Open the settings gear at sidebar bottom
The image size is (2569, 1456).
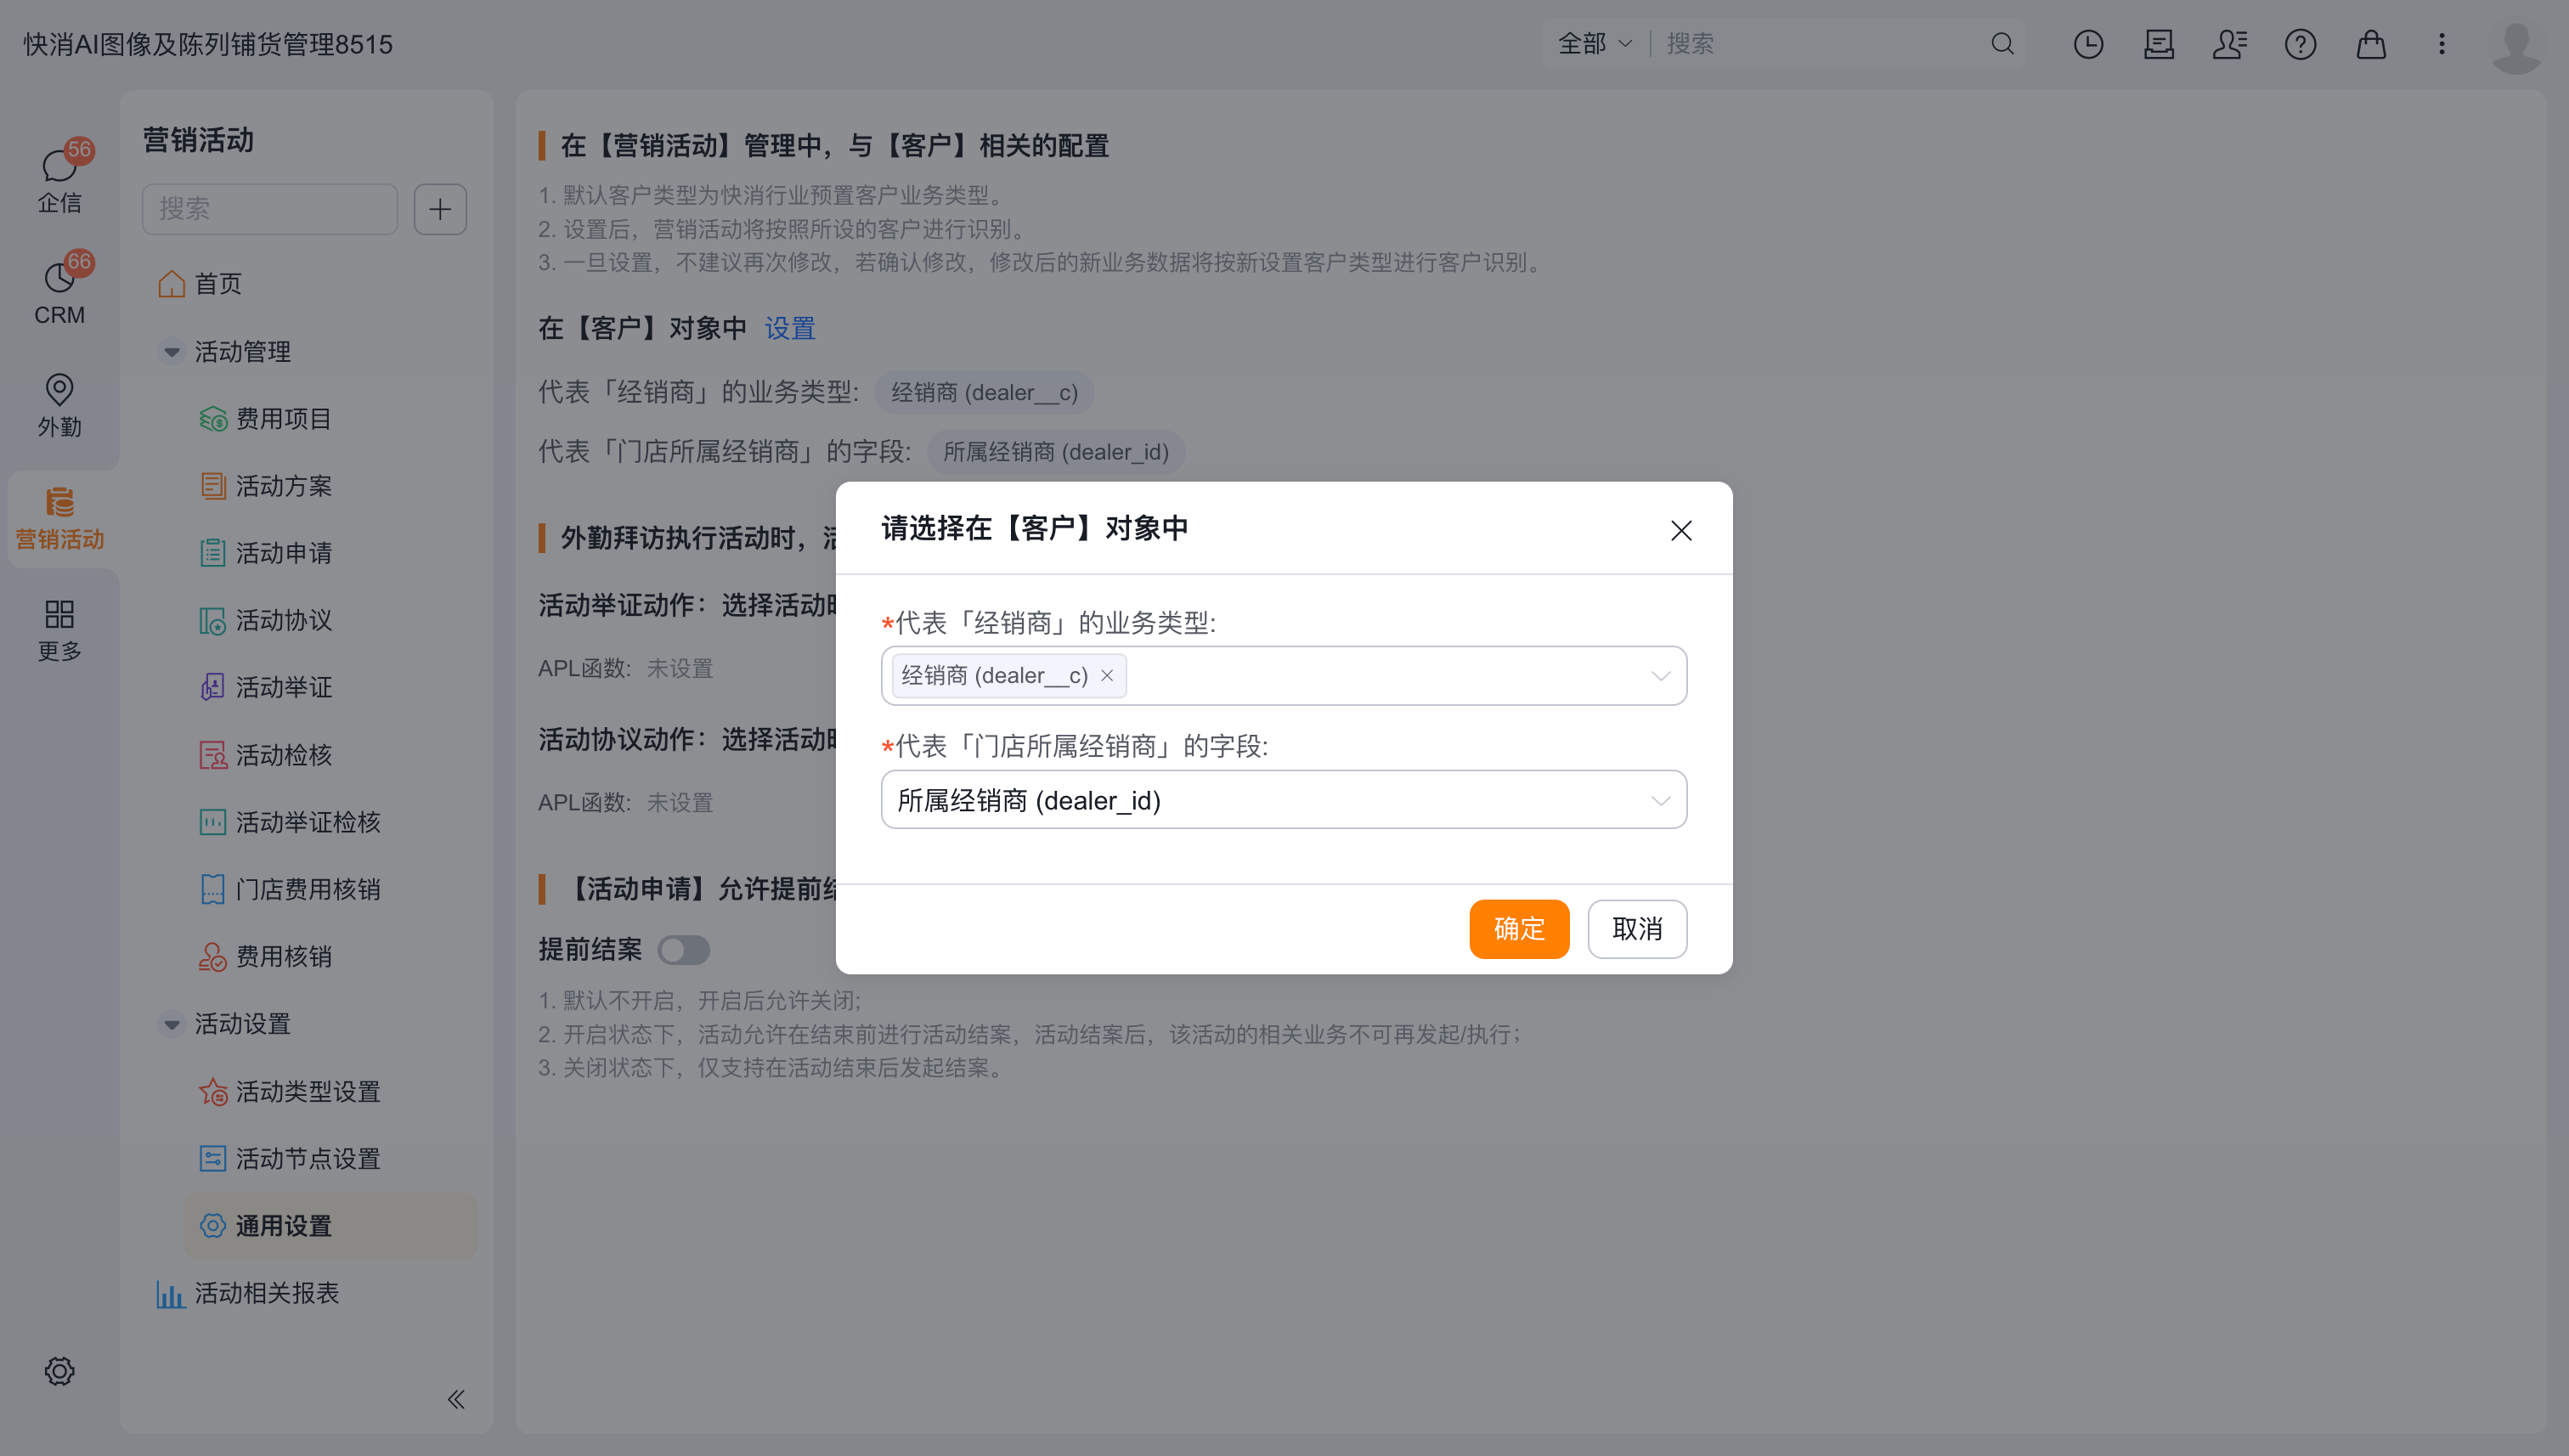pyautogui.click(x=60, y=1371)
